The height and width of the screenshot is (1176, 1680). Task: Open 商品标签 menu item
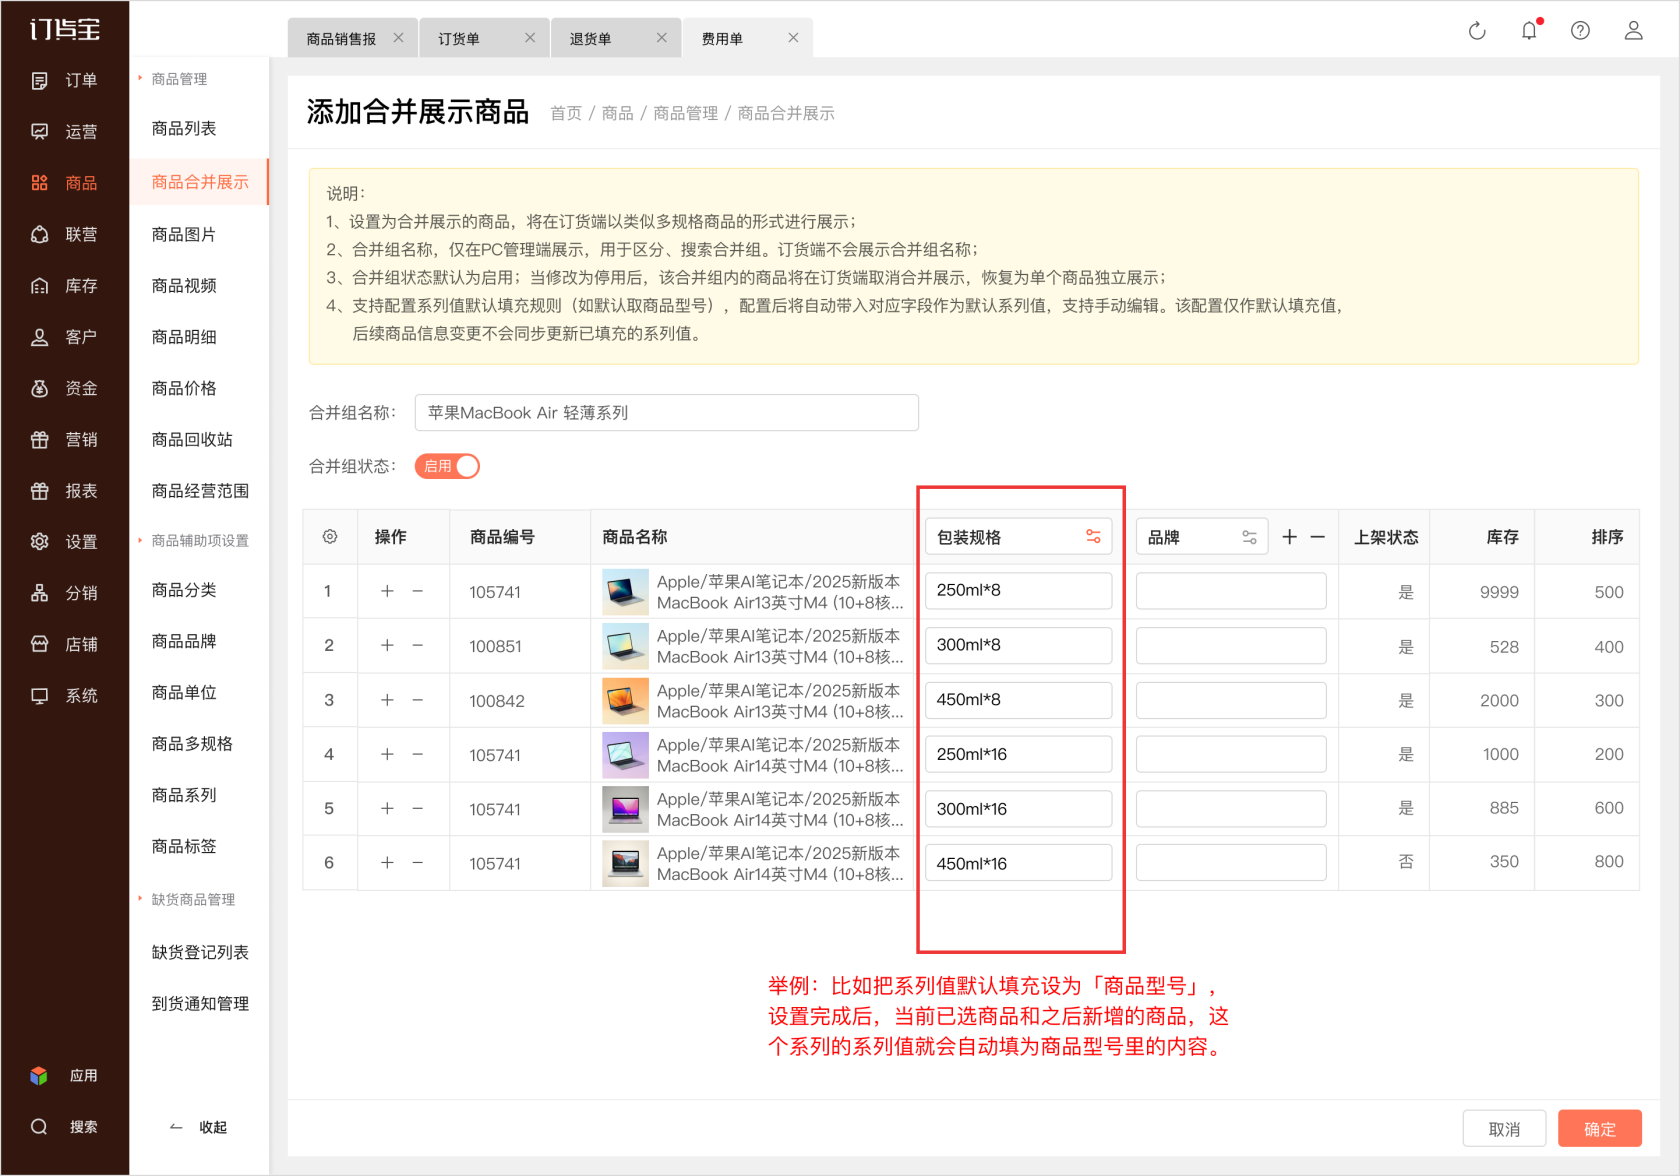184,846
